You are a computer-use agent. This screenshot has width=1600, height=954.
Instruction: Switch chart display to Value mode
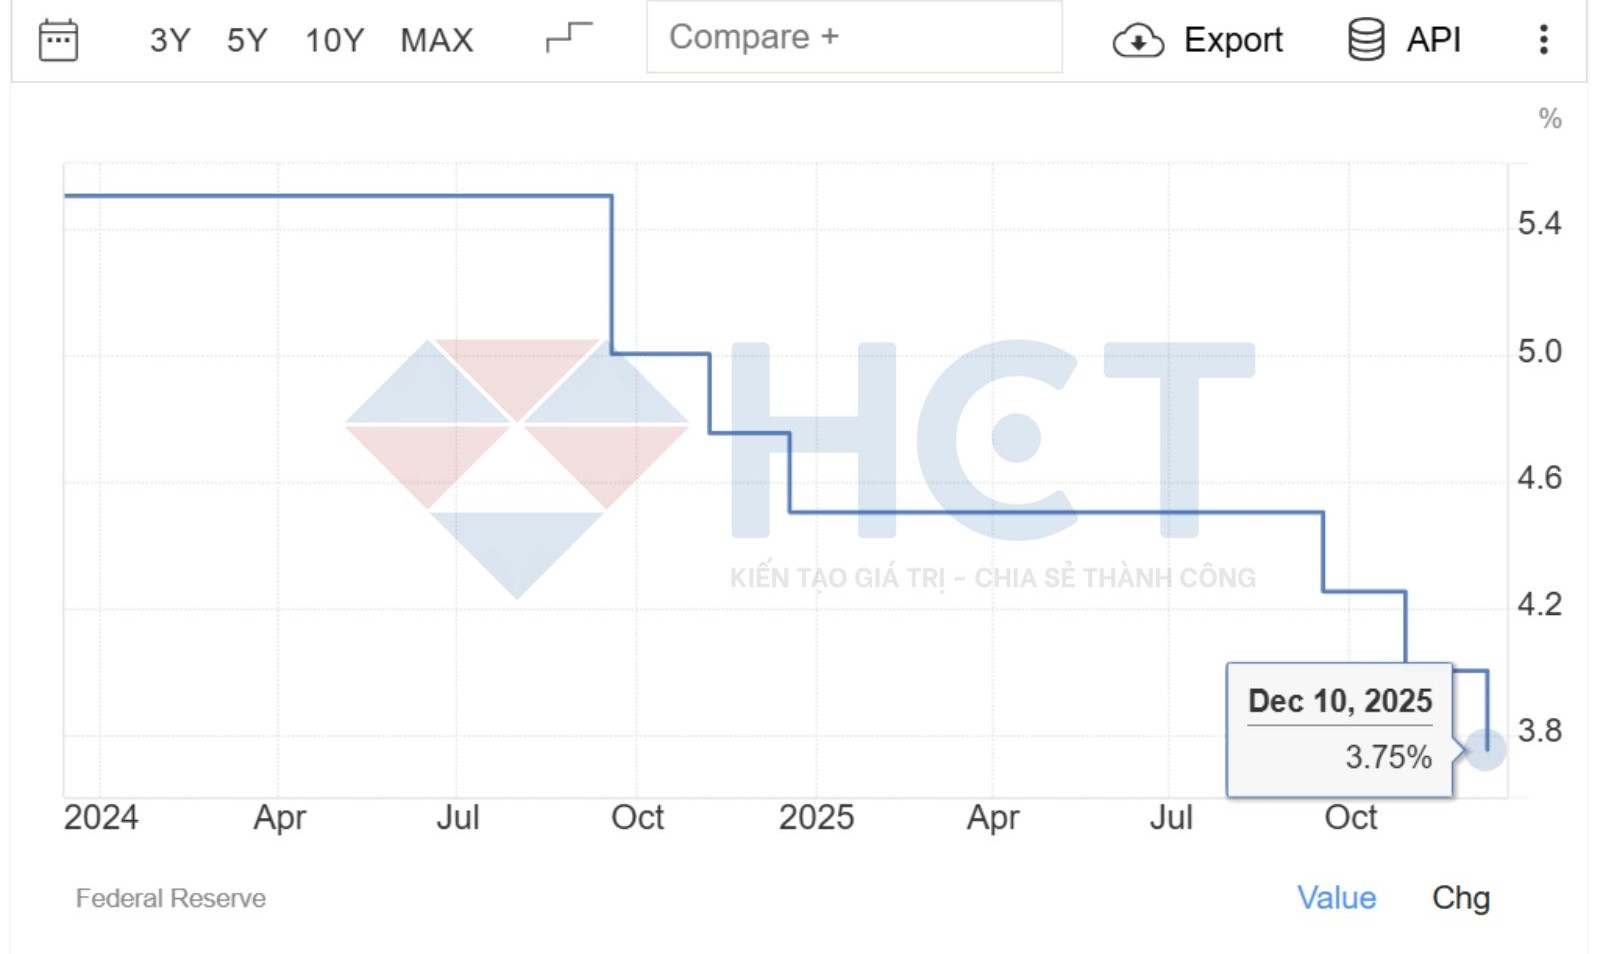[x=1337, y=898]
